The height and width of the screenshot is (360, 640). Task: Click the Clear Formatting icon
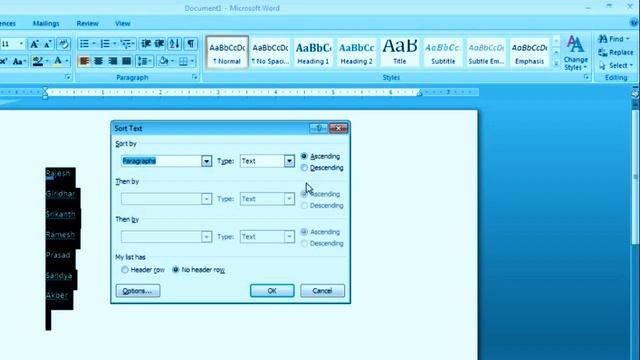[x=63, y=44]
